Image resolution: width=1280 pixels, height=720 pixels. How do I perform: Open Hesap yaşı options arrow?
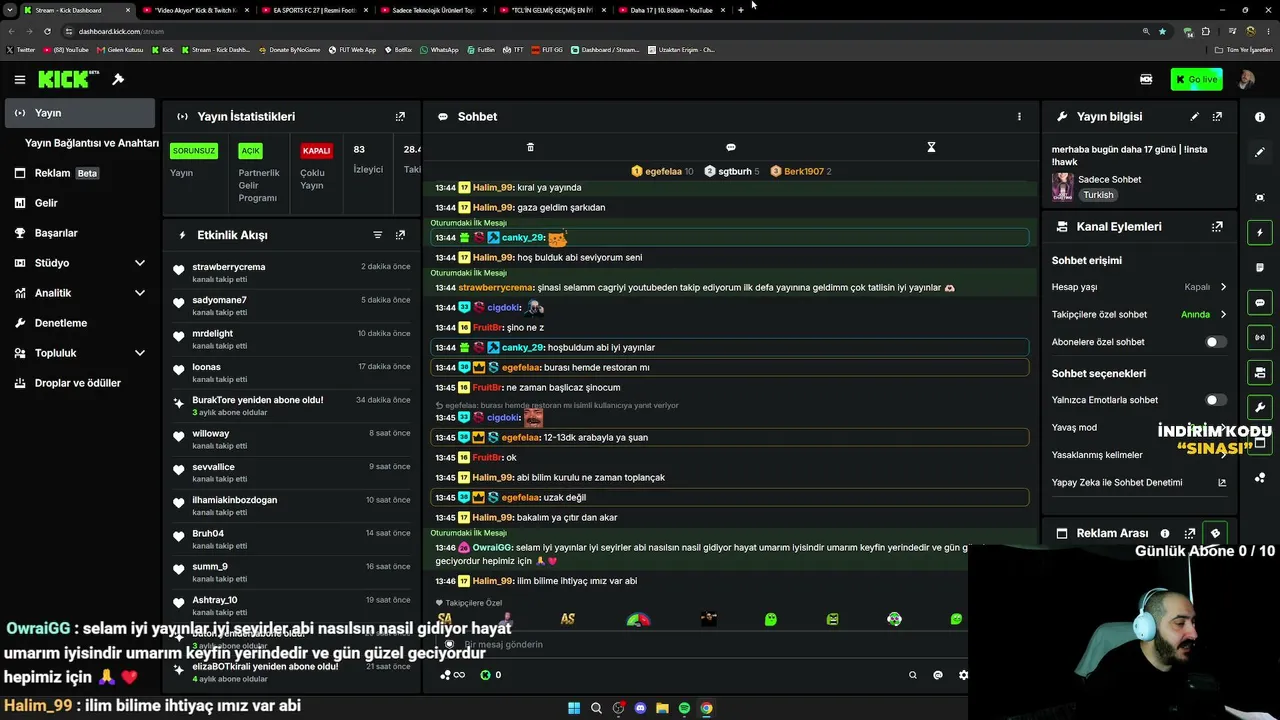1223,287
